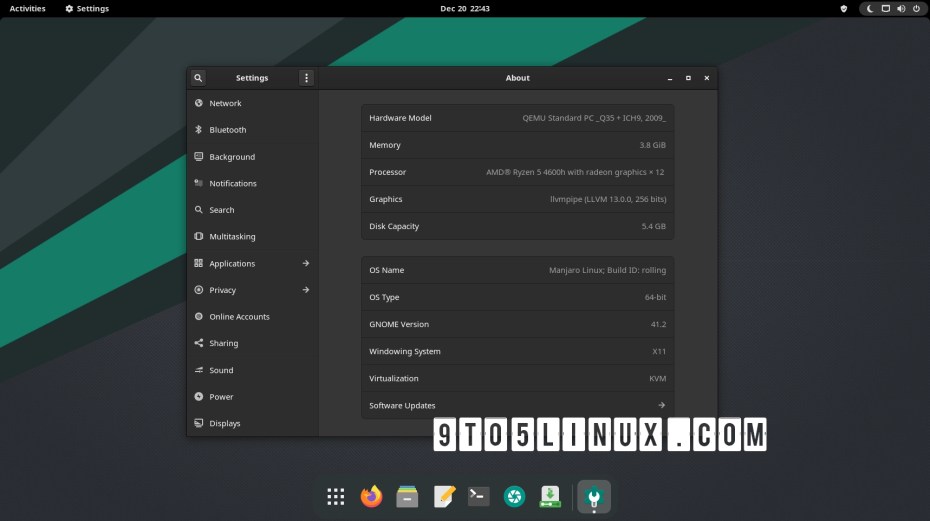Open the text editor from the dock
This screenshot has height=521, width=930.
(444, 497)
